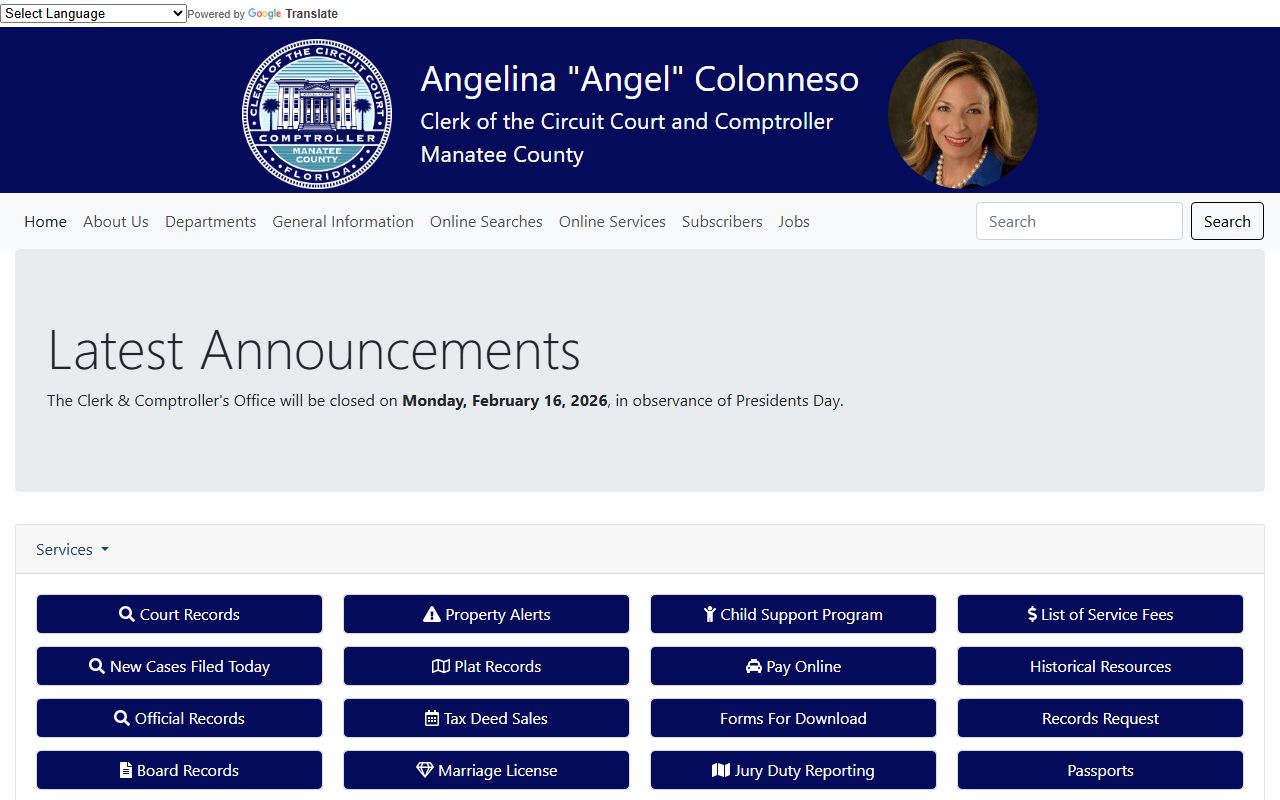
Task: Click the Manatee County Clerk seal logo
Action: point(317,114)
